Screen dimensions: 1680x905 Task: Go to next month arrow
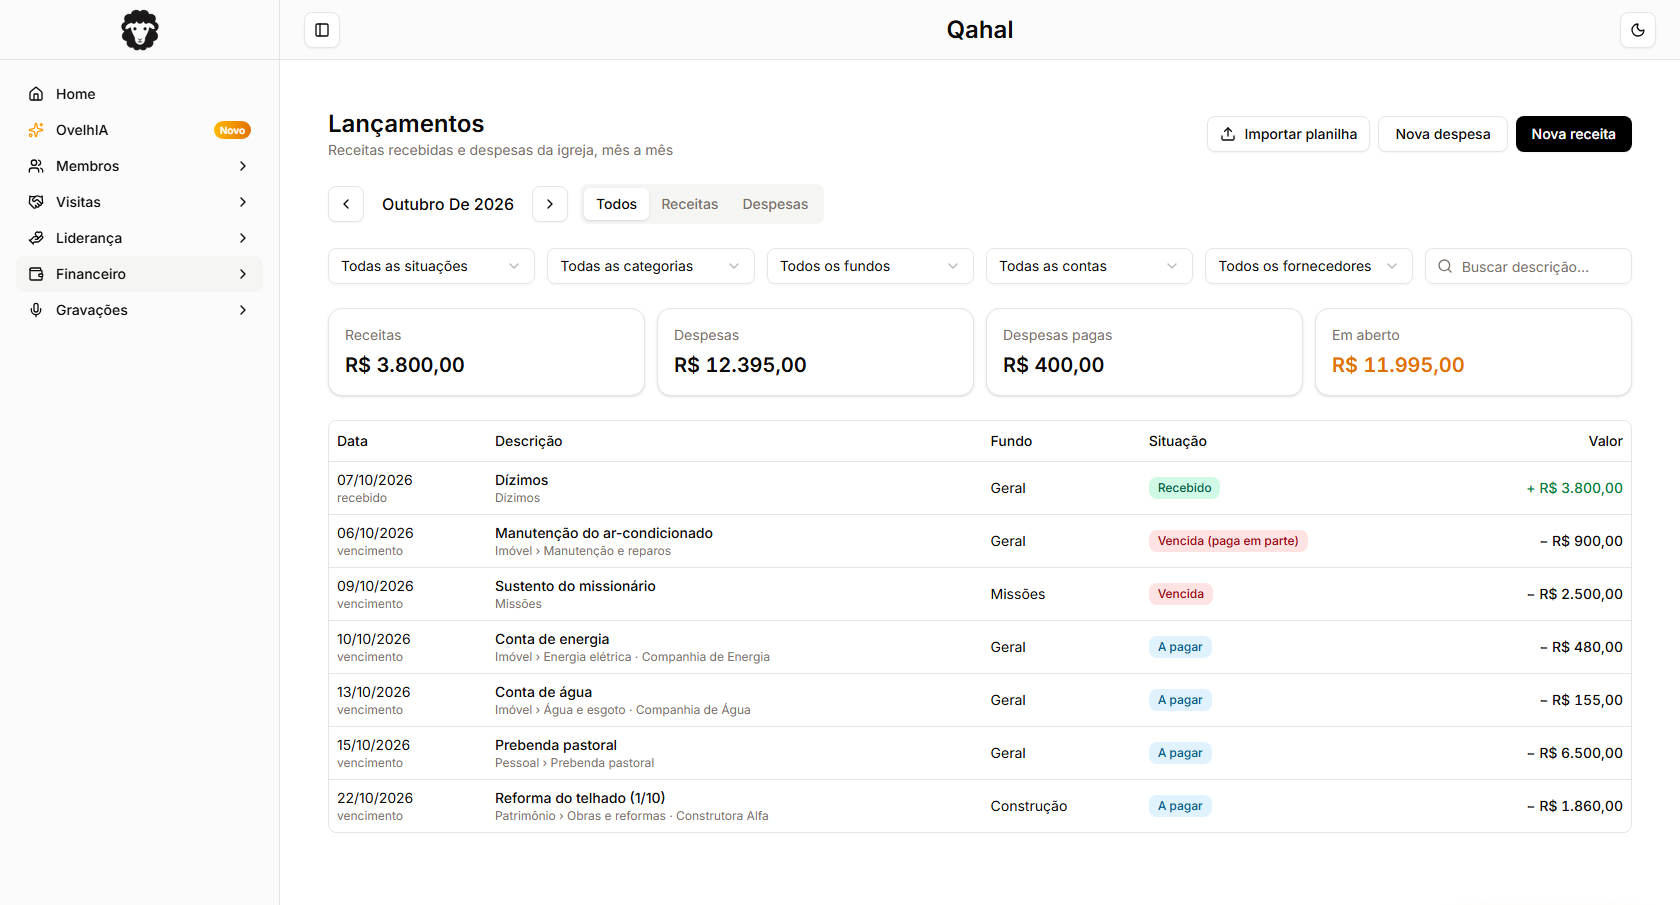point(550,204)
